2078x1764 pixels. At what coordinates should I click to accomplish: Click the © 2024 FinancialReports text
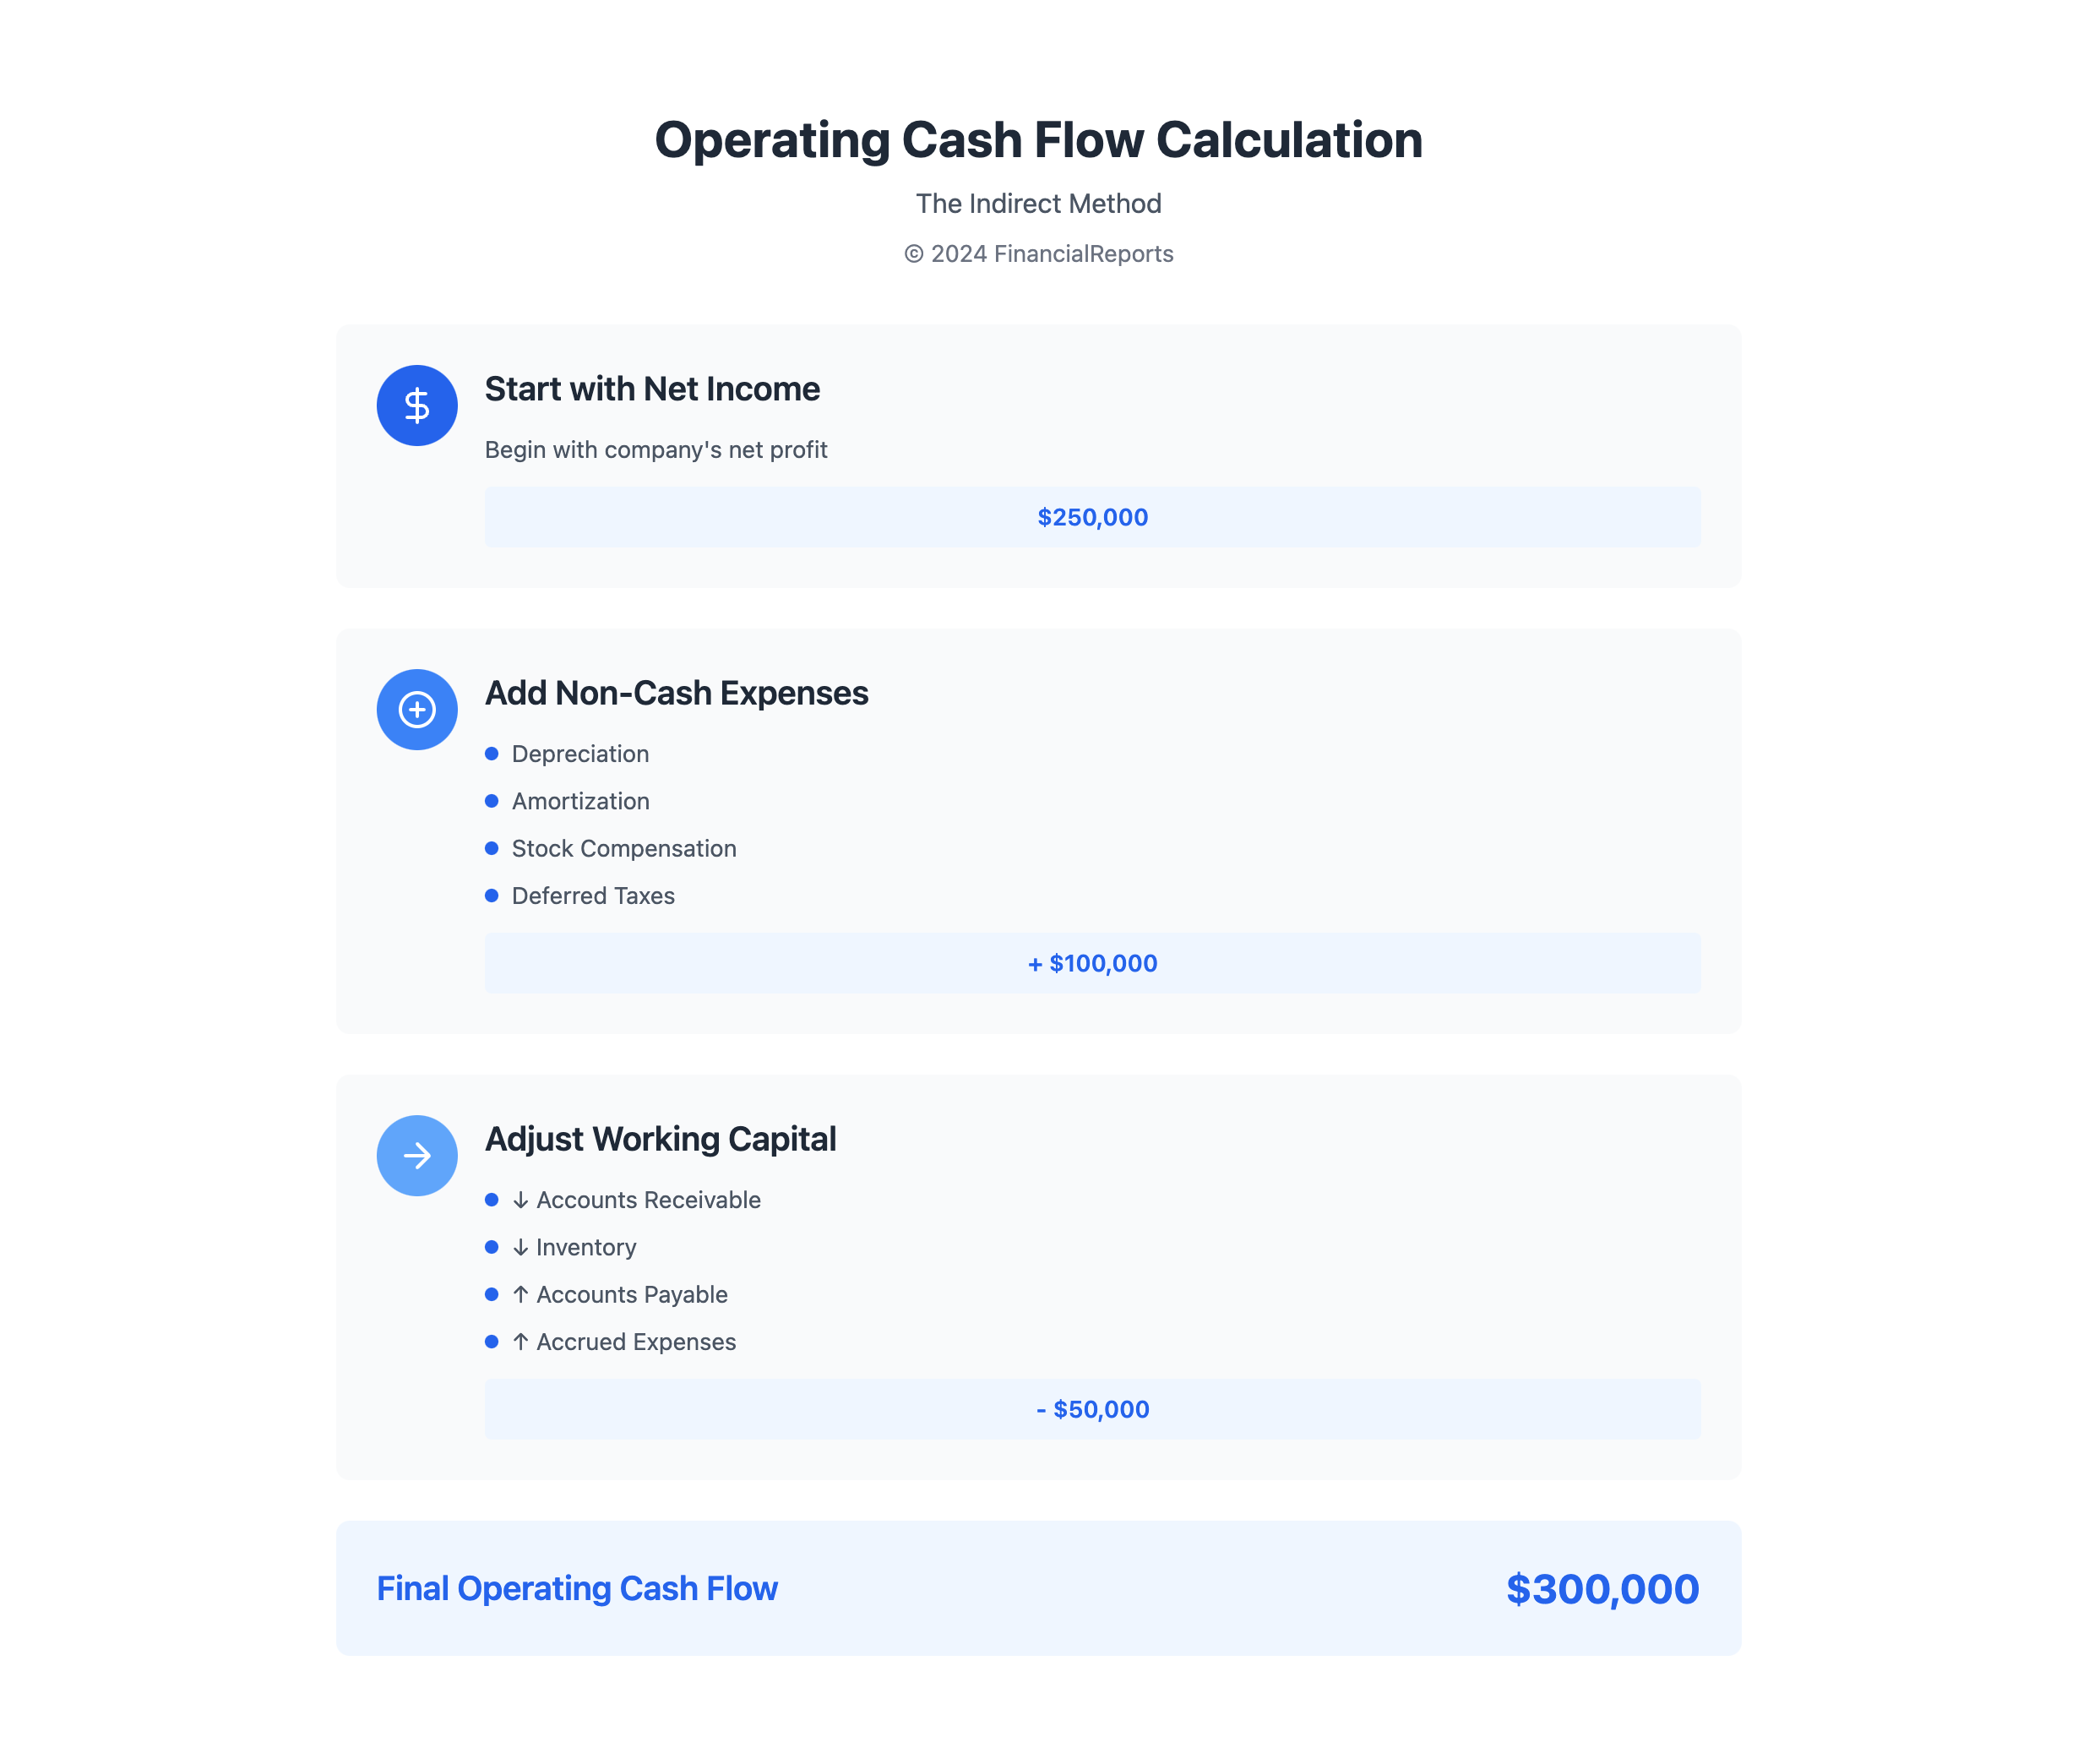1038,254
